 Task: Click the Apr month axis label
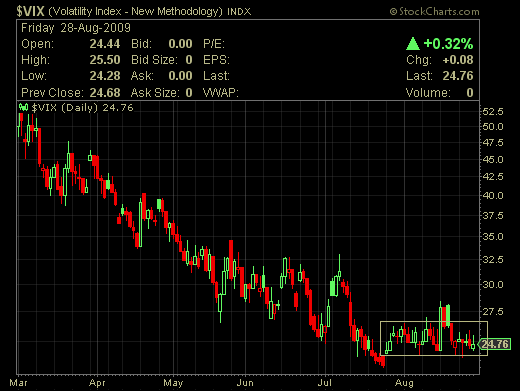click(x=97, y=383)
